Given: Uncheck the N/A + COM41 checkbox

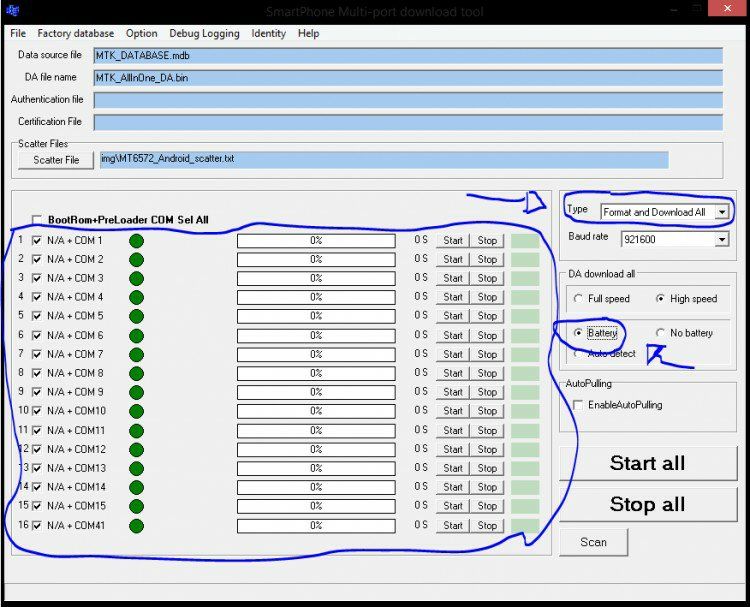Looking at the screenshot, I should click(x=37, y=526).
